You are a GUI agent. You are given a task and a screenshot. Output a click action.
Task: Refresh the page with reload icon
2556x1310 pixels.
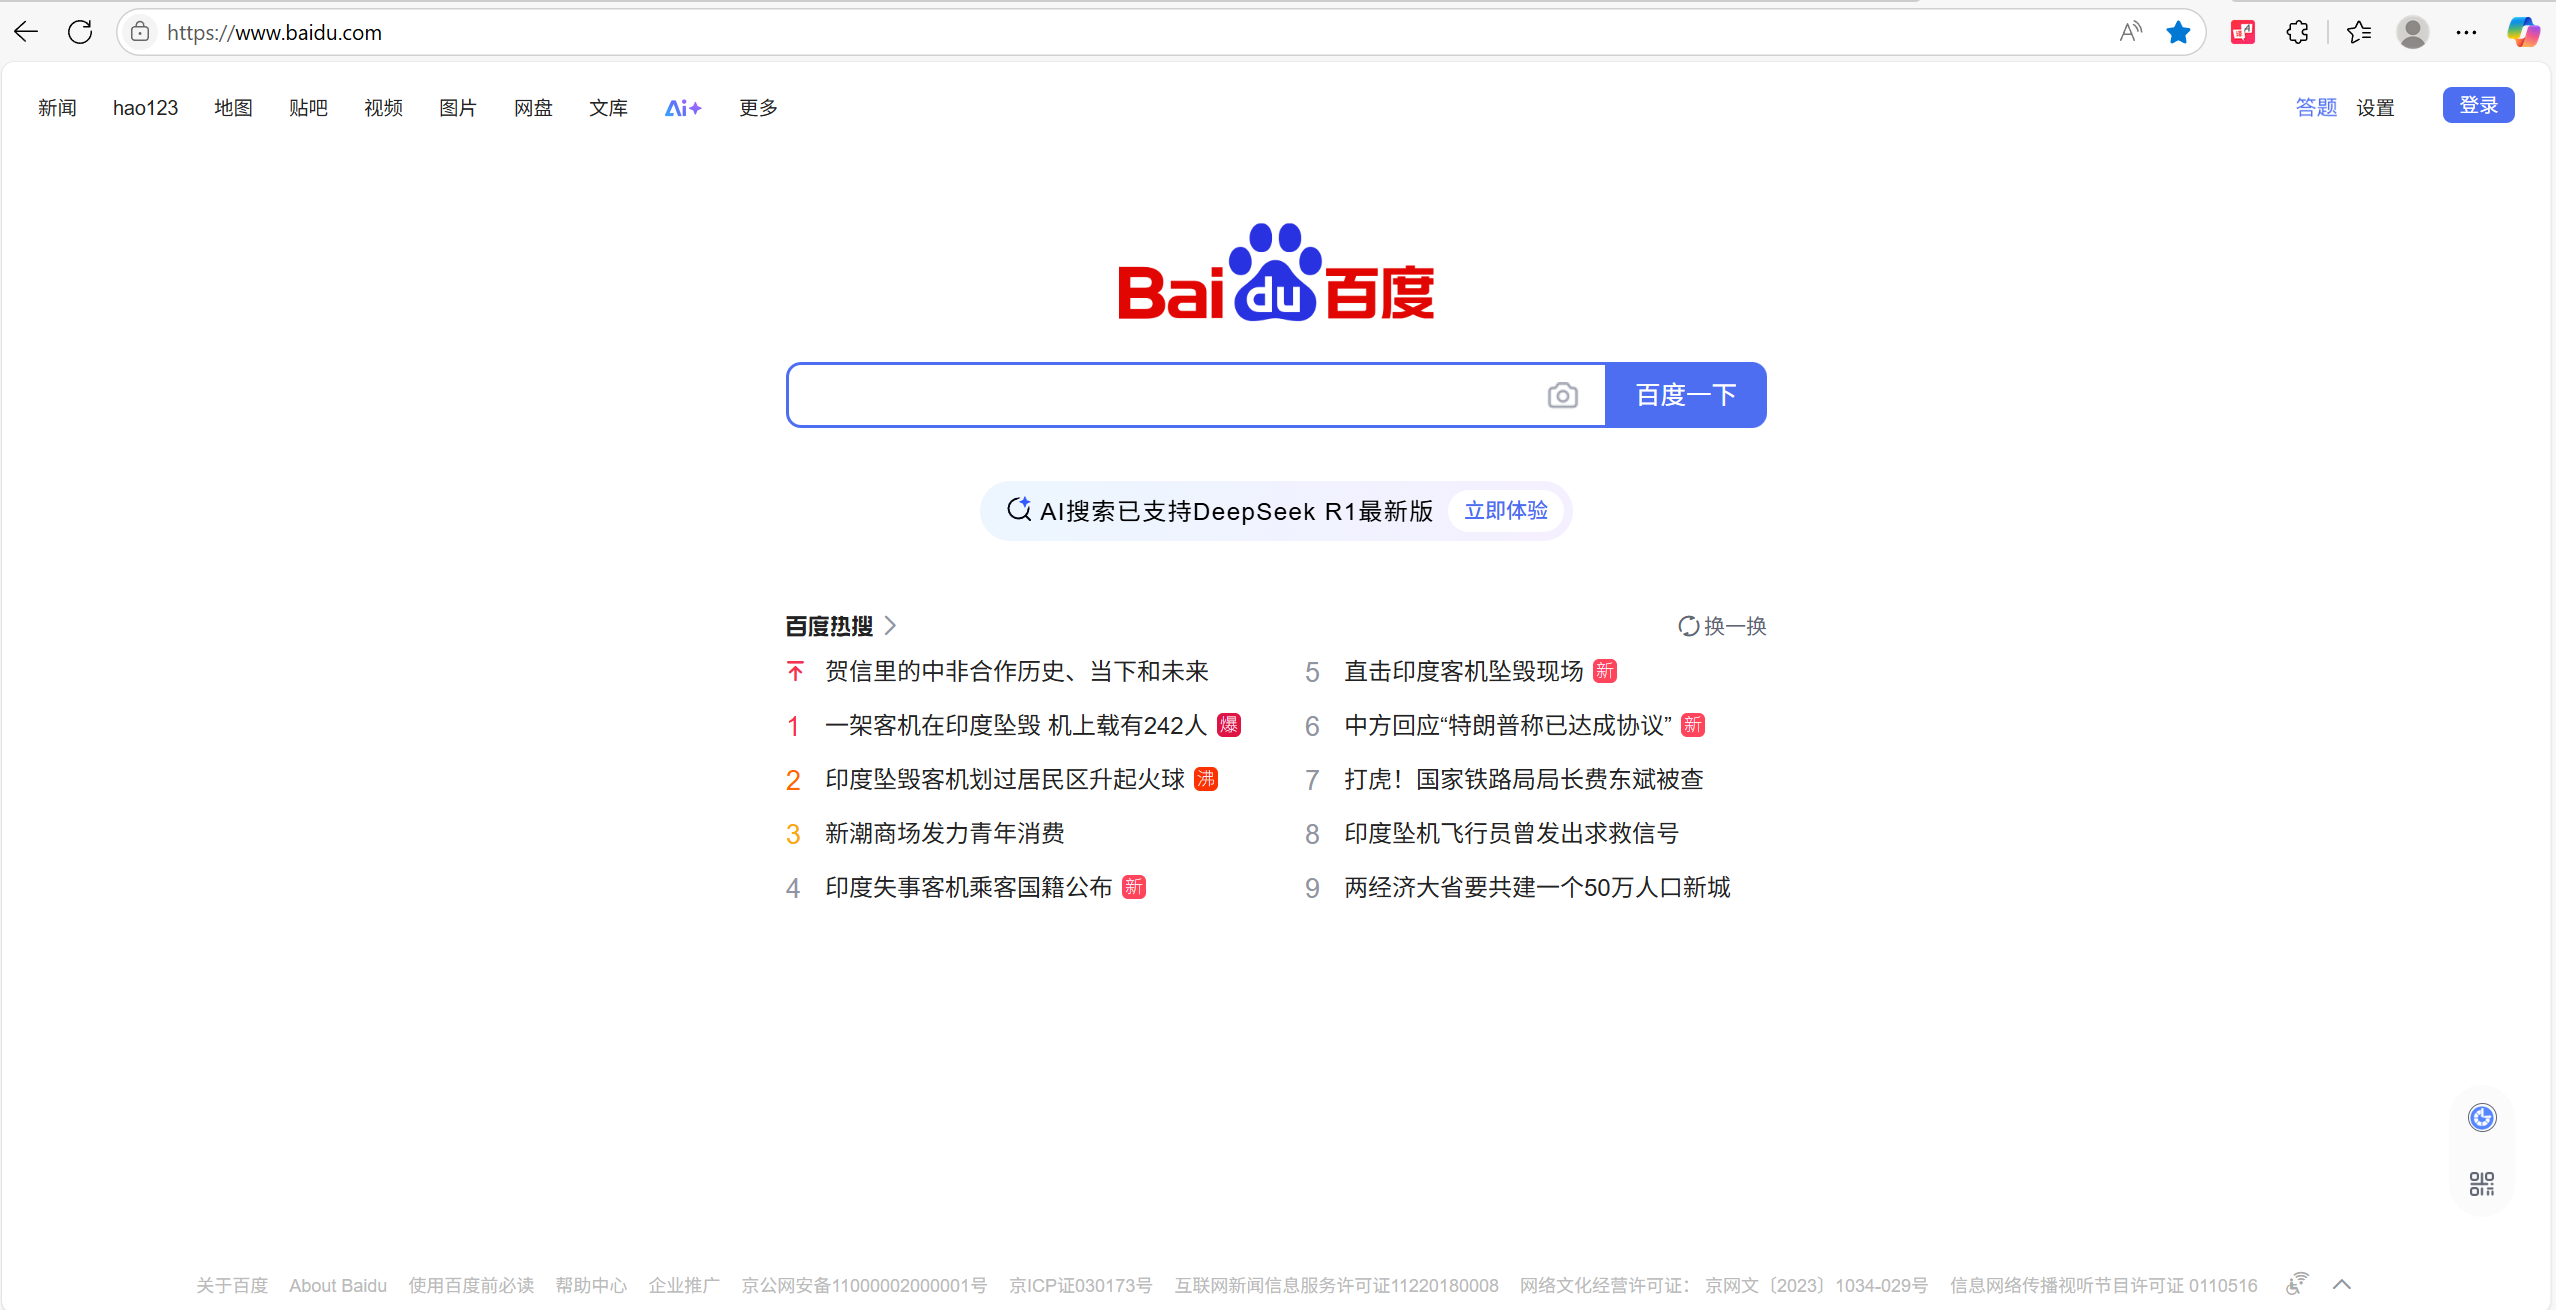coord(80,32)
